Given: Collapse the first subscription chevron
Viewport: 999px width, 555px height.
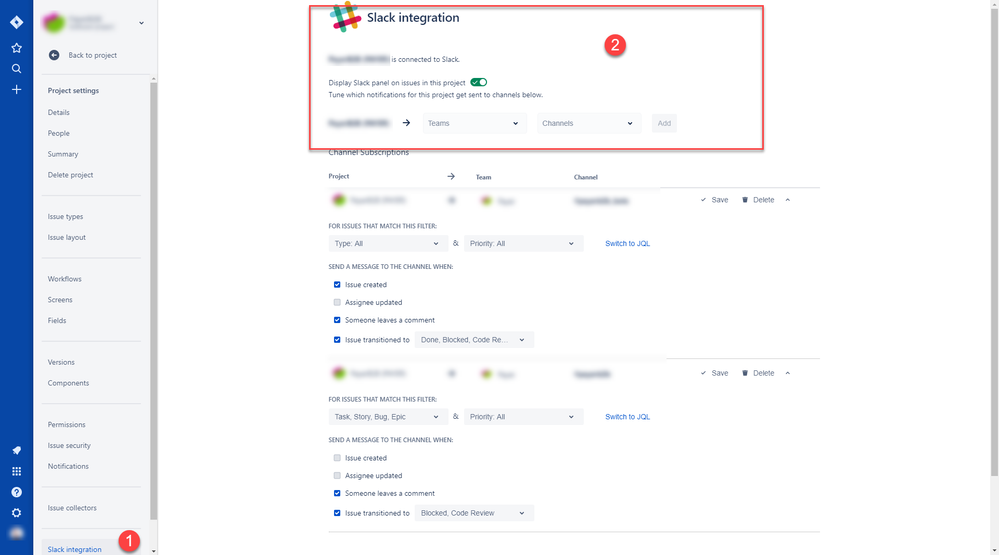Looking at the screenshot, I should (787, 200).
